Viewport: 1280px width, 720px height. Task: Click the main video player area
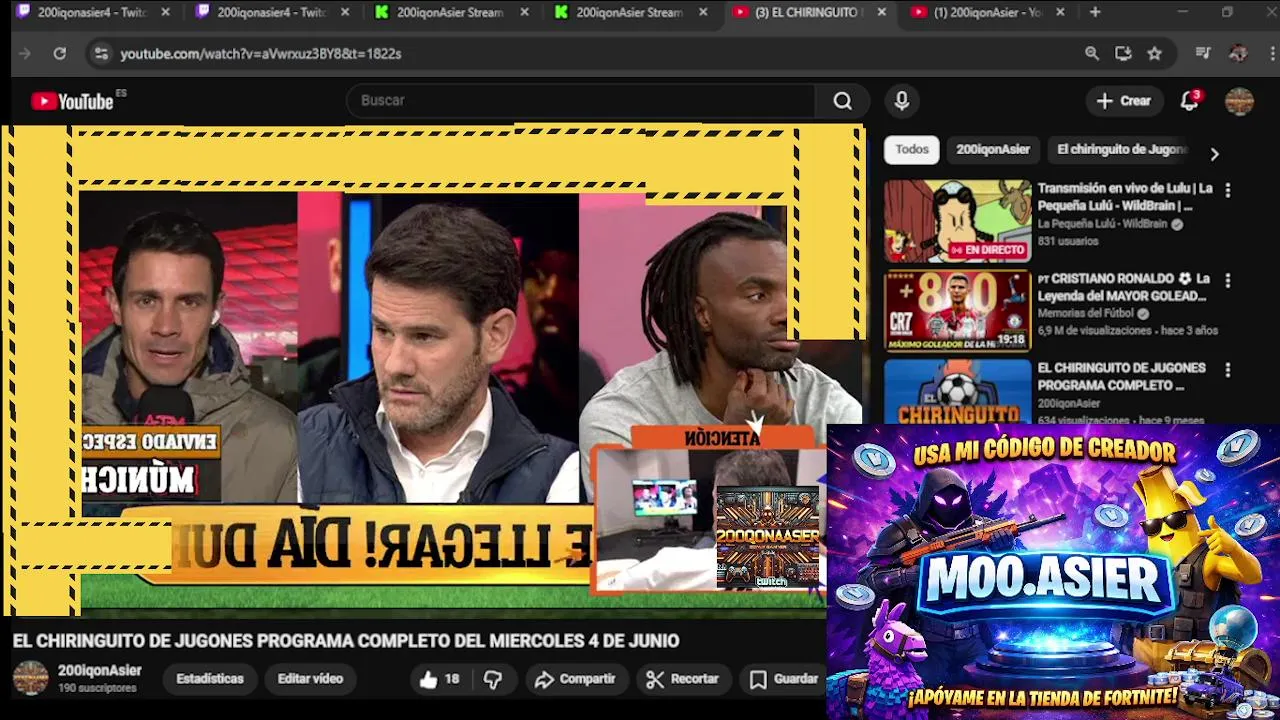(433, 370)
